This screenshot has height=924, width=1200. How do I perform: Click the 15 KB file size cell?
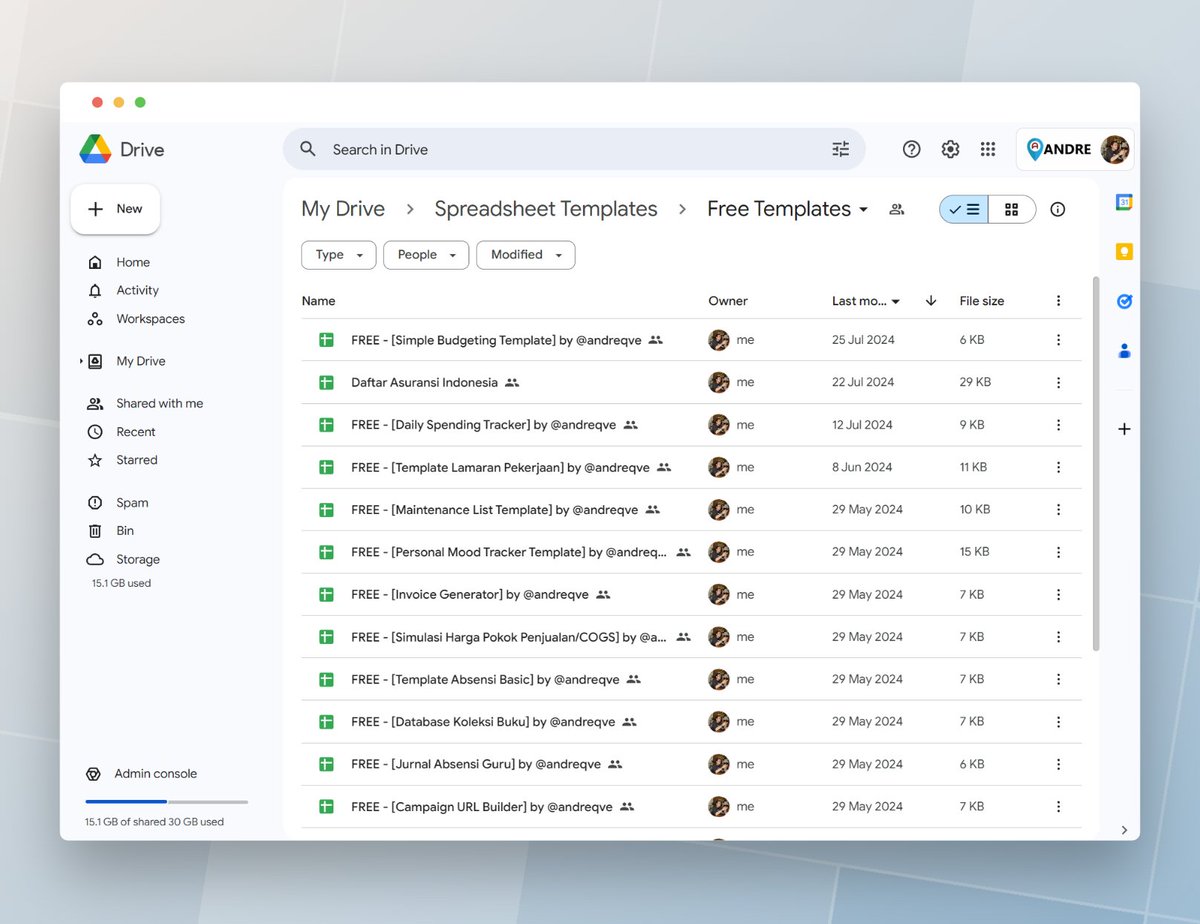tap(974, 552)
